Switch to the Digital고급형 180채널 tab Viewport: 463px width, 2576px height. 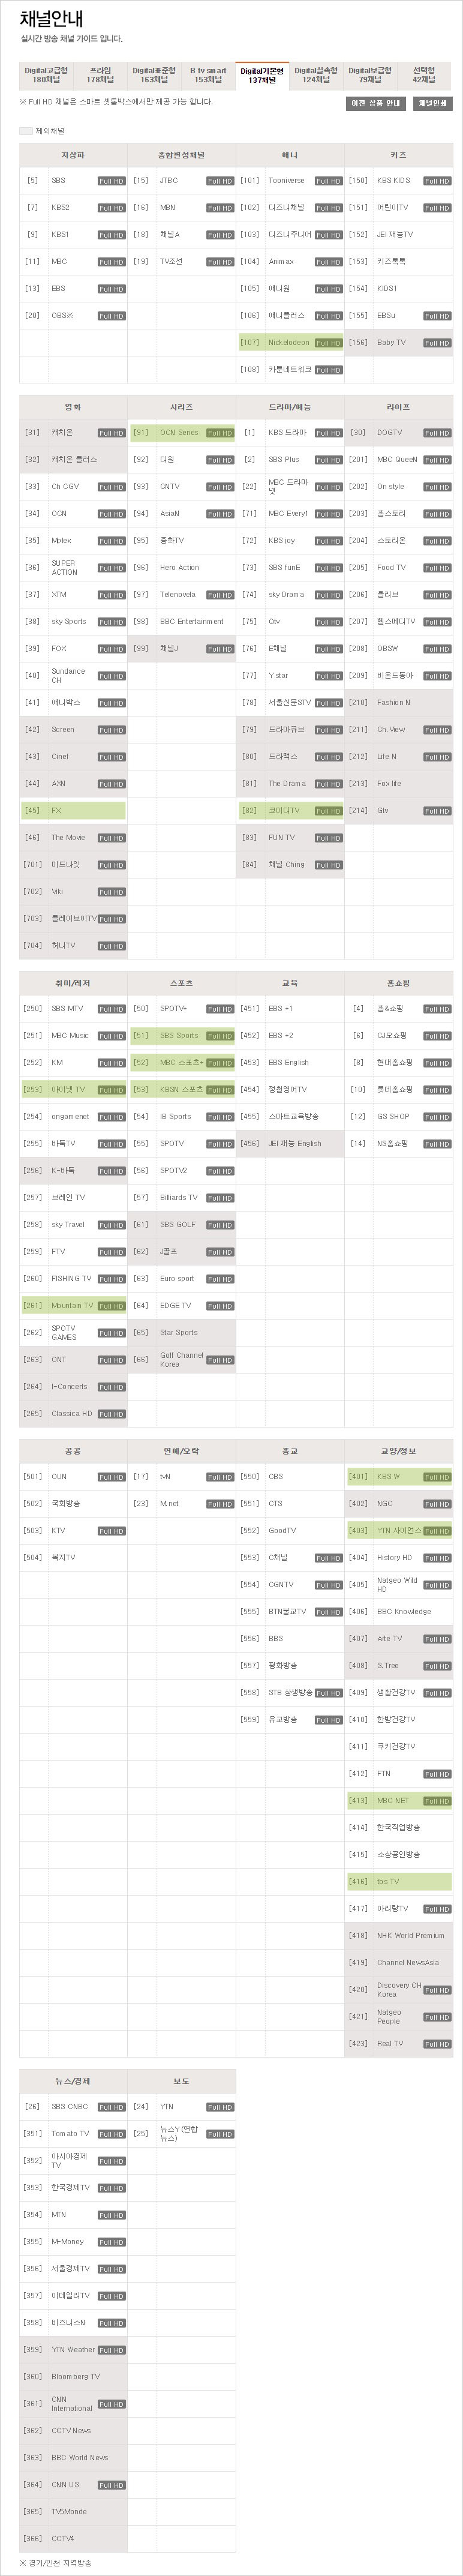tap(46, 75)
